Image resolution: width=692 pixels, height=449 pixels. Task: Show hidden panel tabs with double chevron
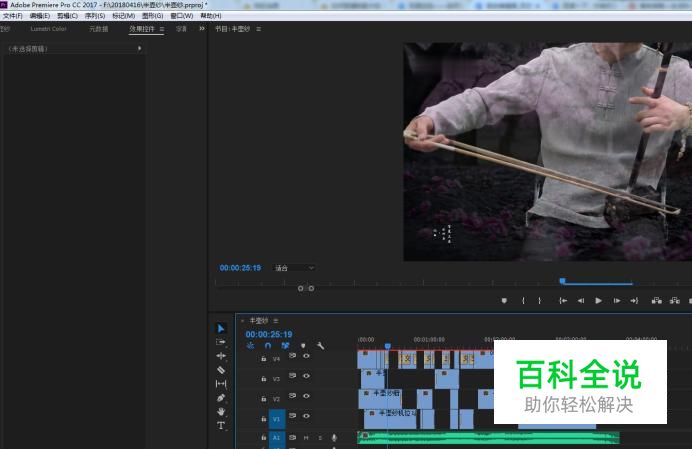202,29
